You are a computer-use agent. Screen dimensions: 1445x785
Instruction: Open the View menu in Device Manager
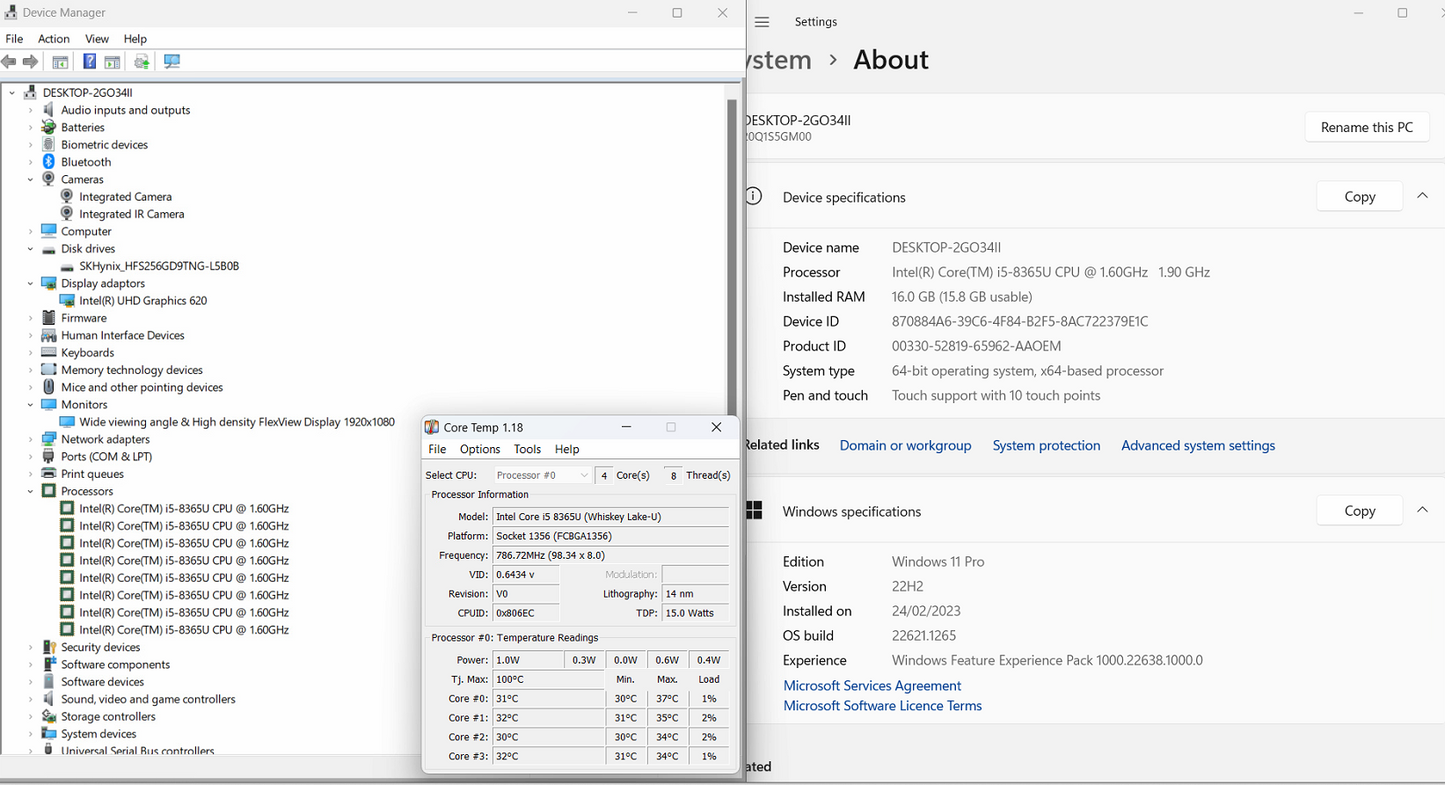point(97,38)
